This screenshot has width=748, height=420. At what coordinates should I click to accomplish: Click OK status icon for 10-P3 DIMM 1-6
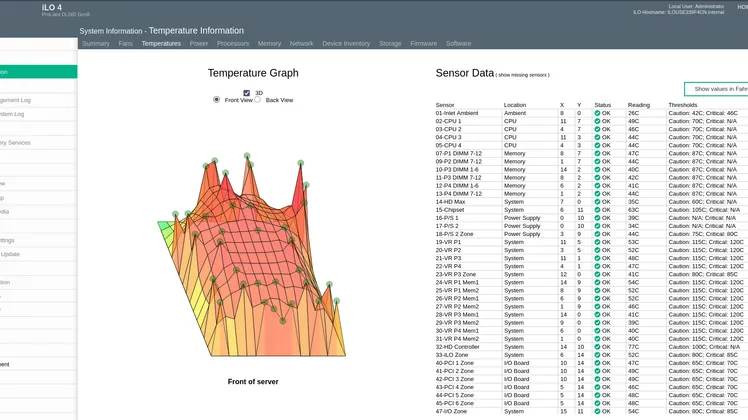[597, 169]
